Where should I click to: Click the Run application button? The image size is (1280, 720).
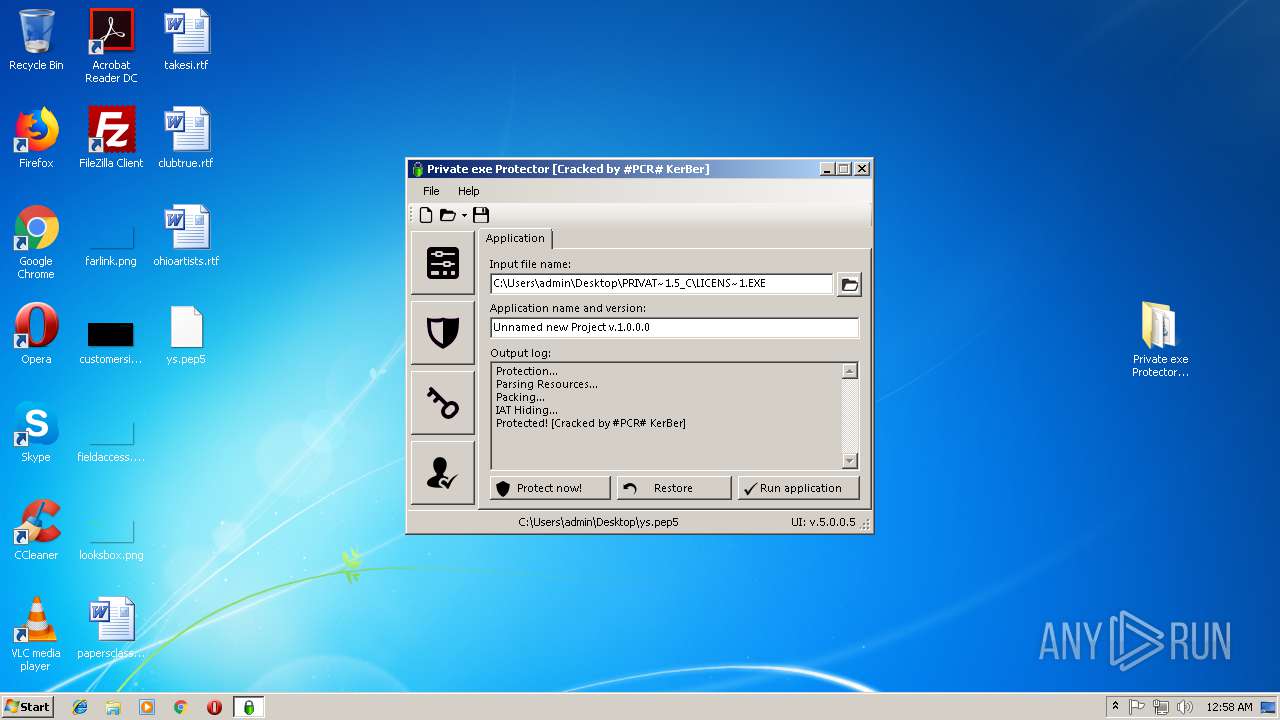(x=798, y=488)
